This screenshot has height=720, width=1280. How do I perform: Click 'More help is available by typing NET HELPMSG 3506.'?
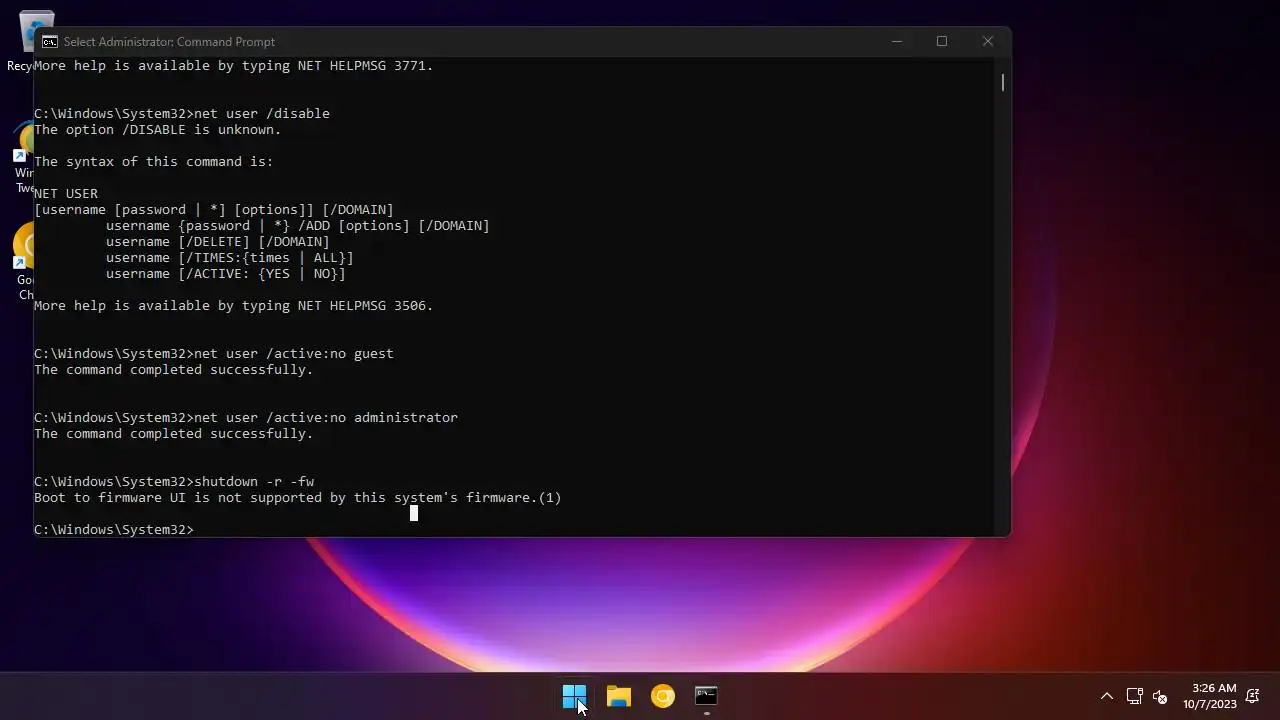coord(234,305)
